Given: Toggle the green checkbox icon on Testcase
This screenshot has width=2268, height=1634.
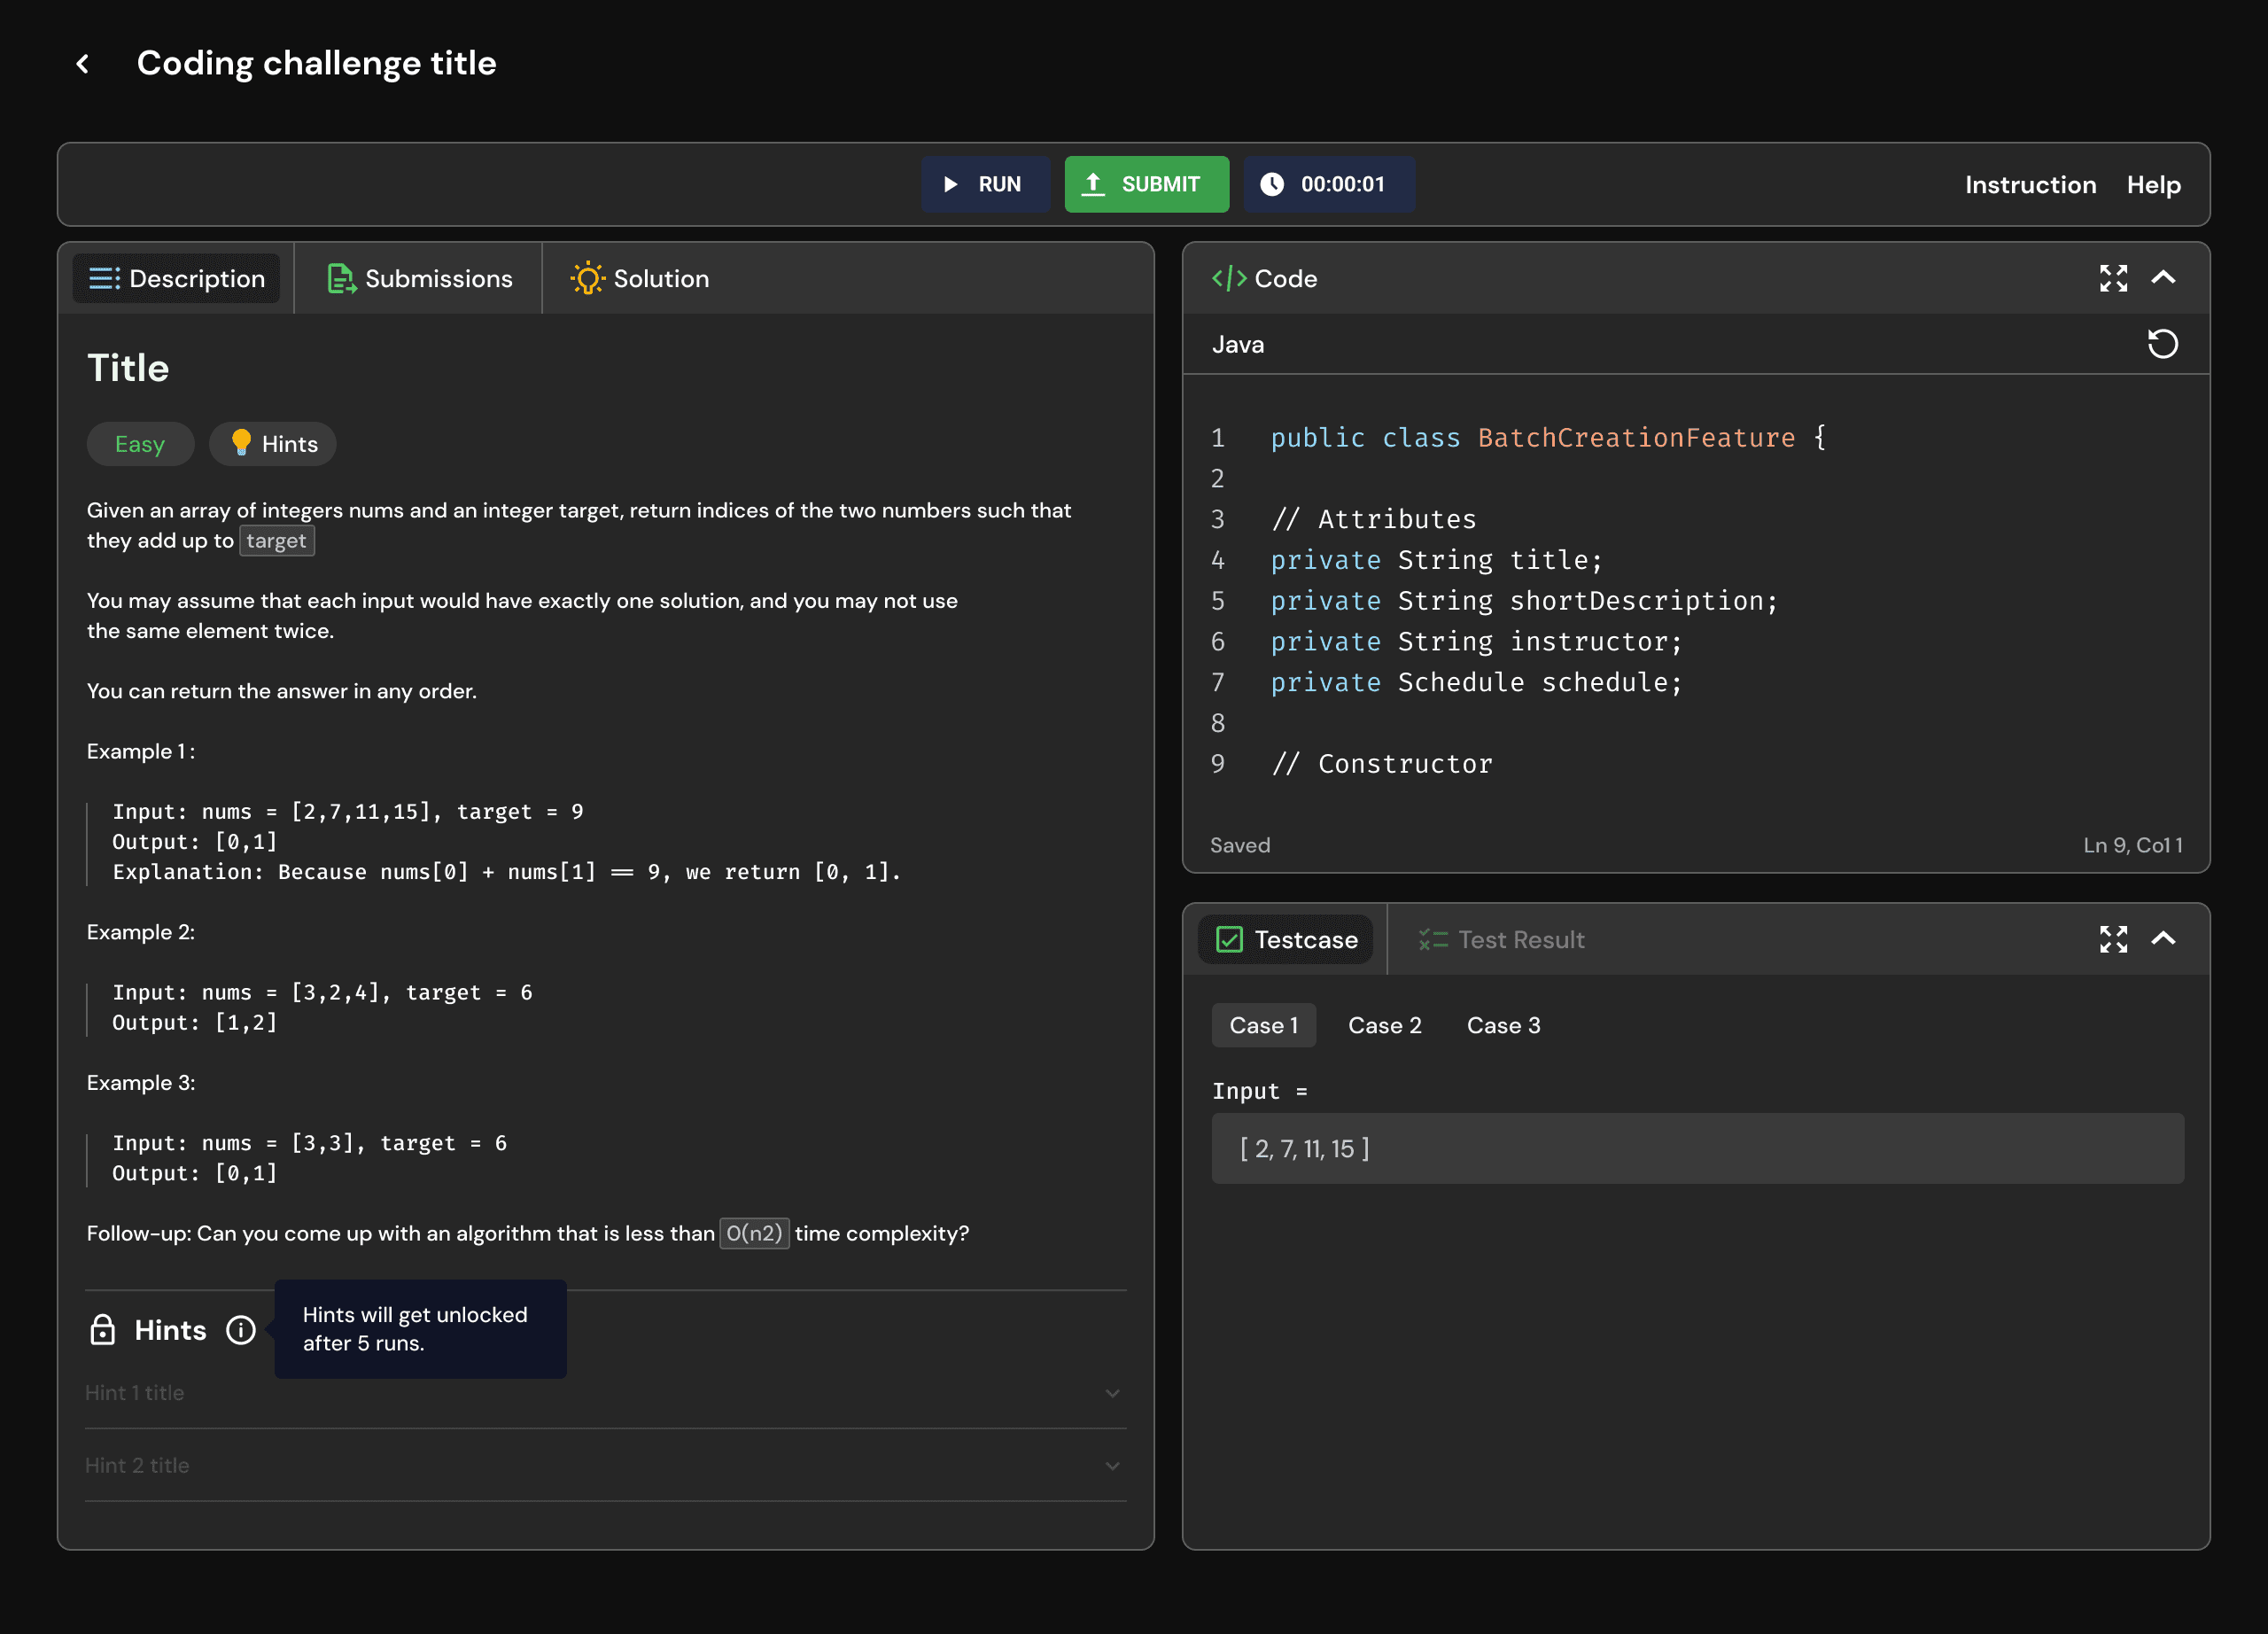Looking at the screenshot, I should (1230, 939).
